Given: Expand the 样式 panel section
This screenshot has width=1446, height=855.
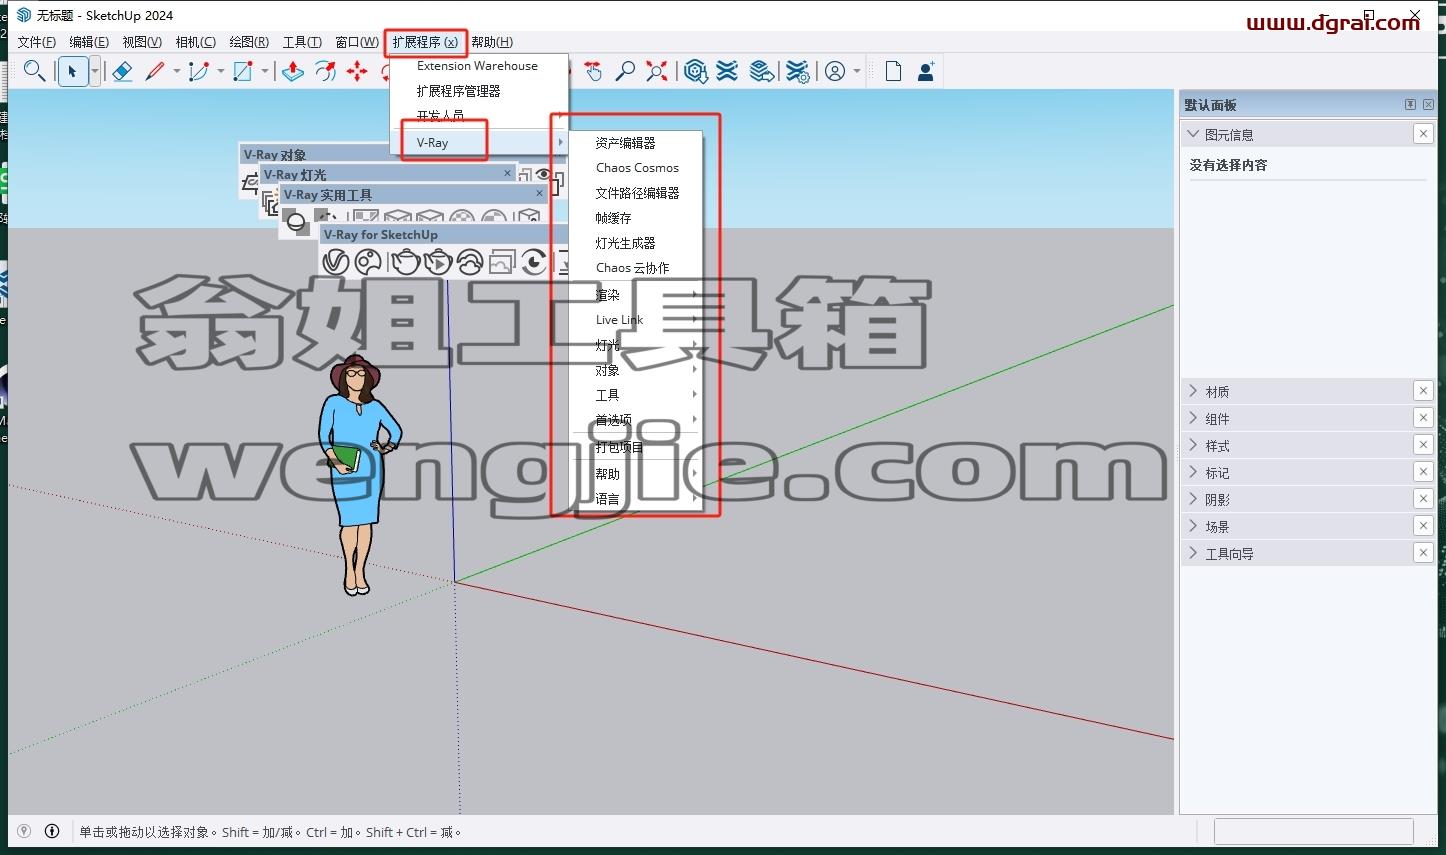Looking at the screenshot, I should (x=1193, y=445).
